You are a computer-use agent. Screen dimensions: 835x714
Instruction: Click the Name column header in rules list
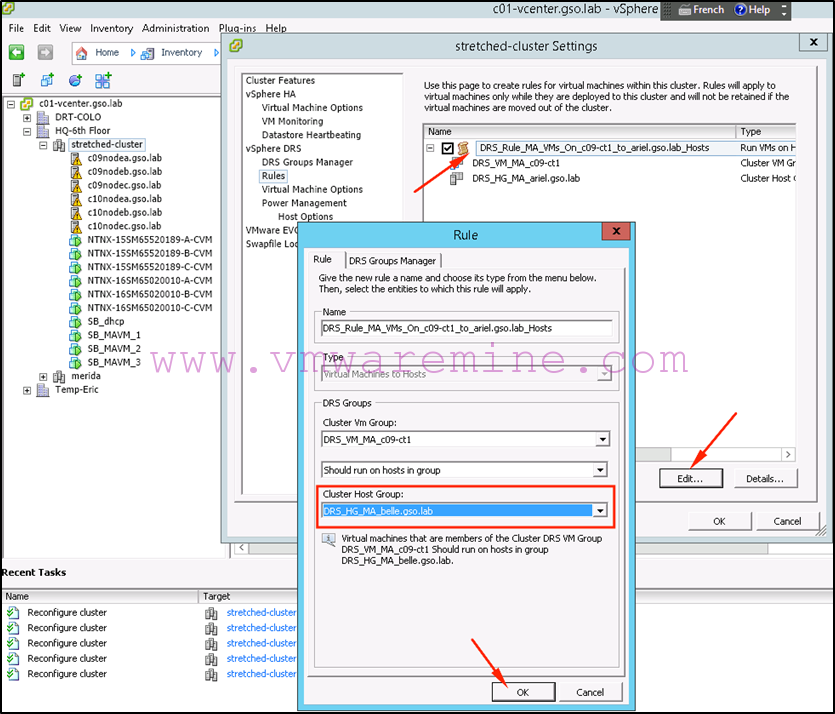[x=579, y=132]
